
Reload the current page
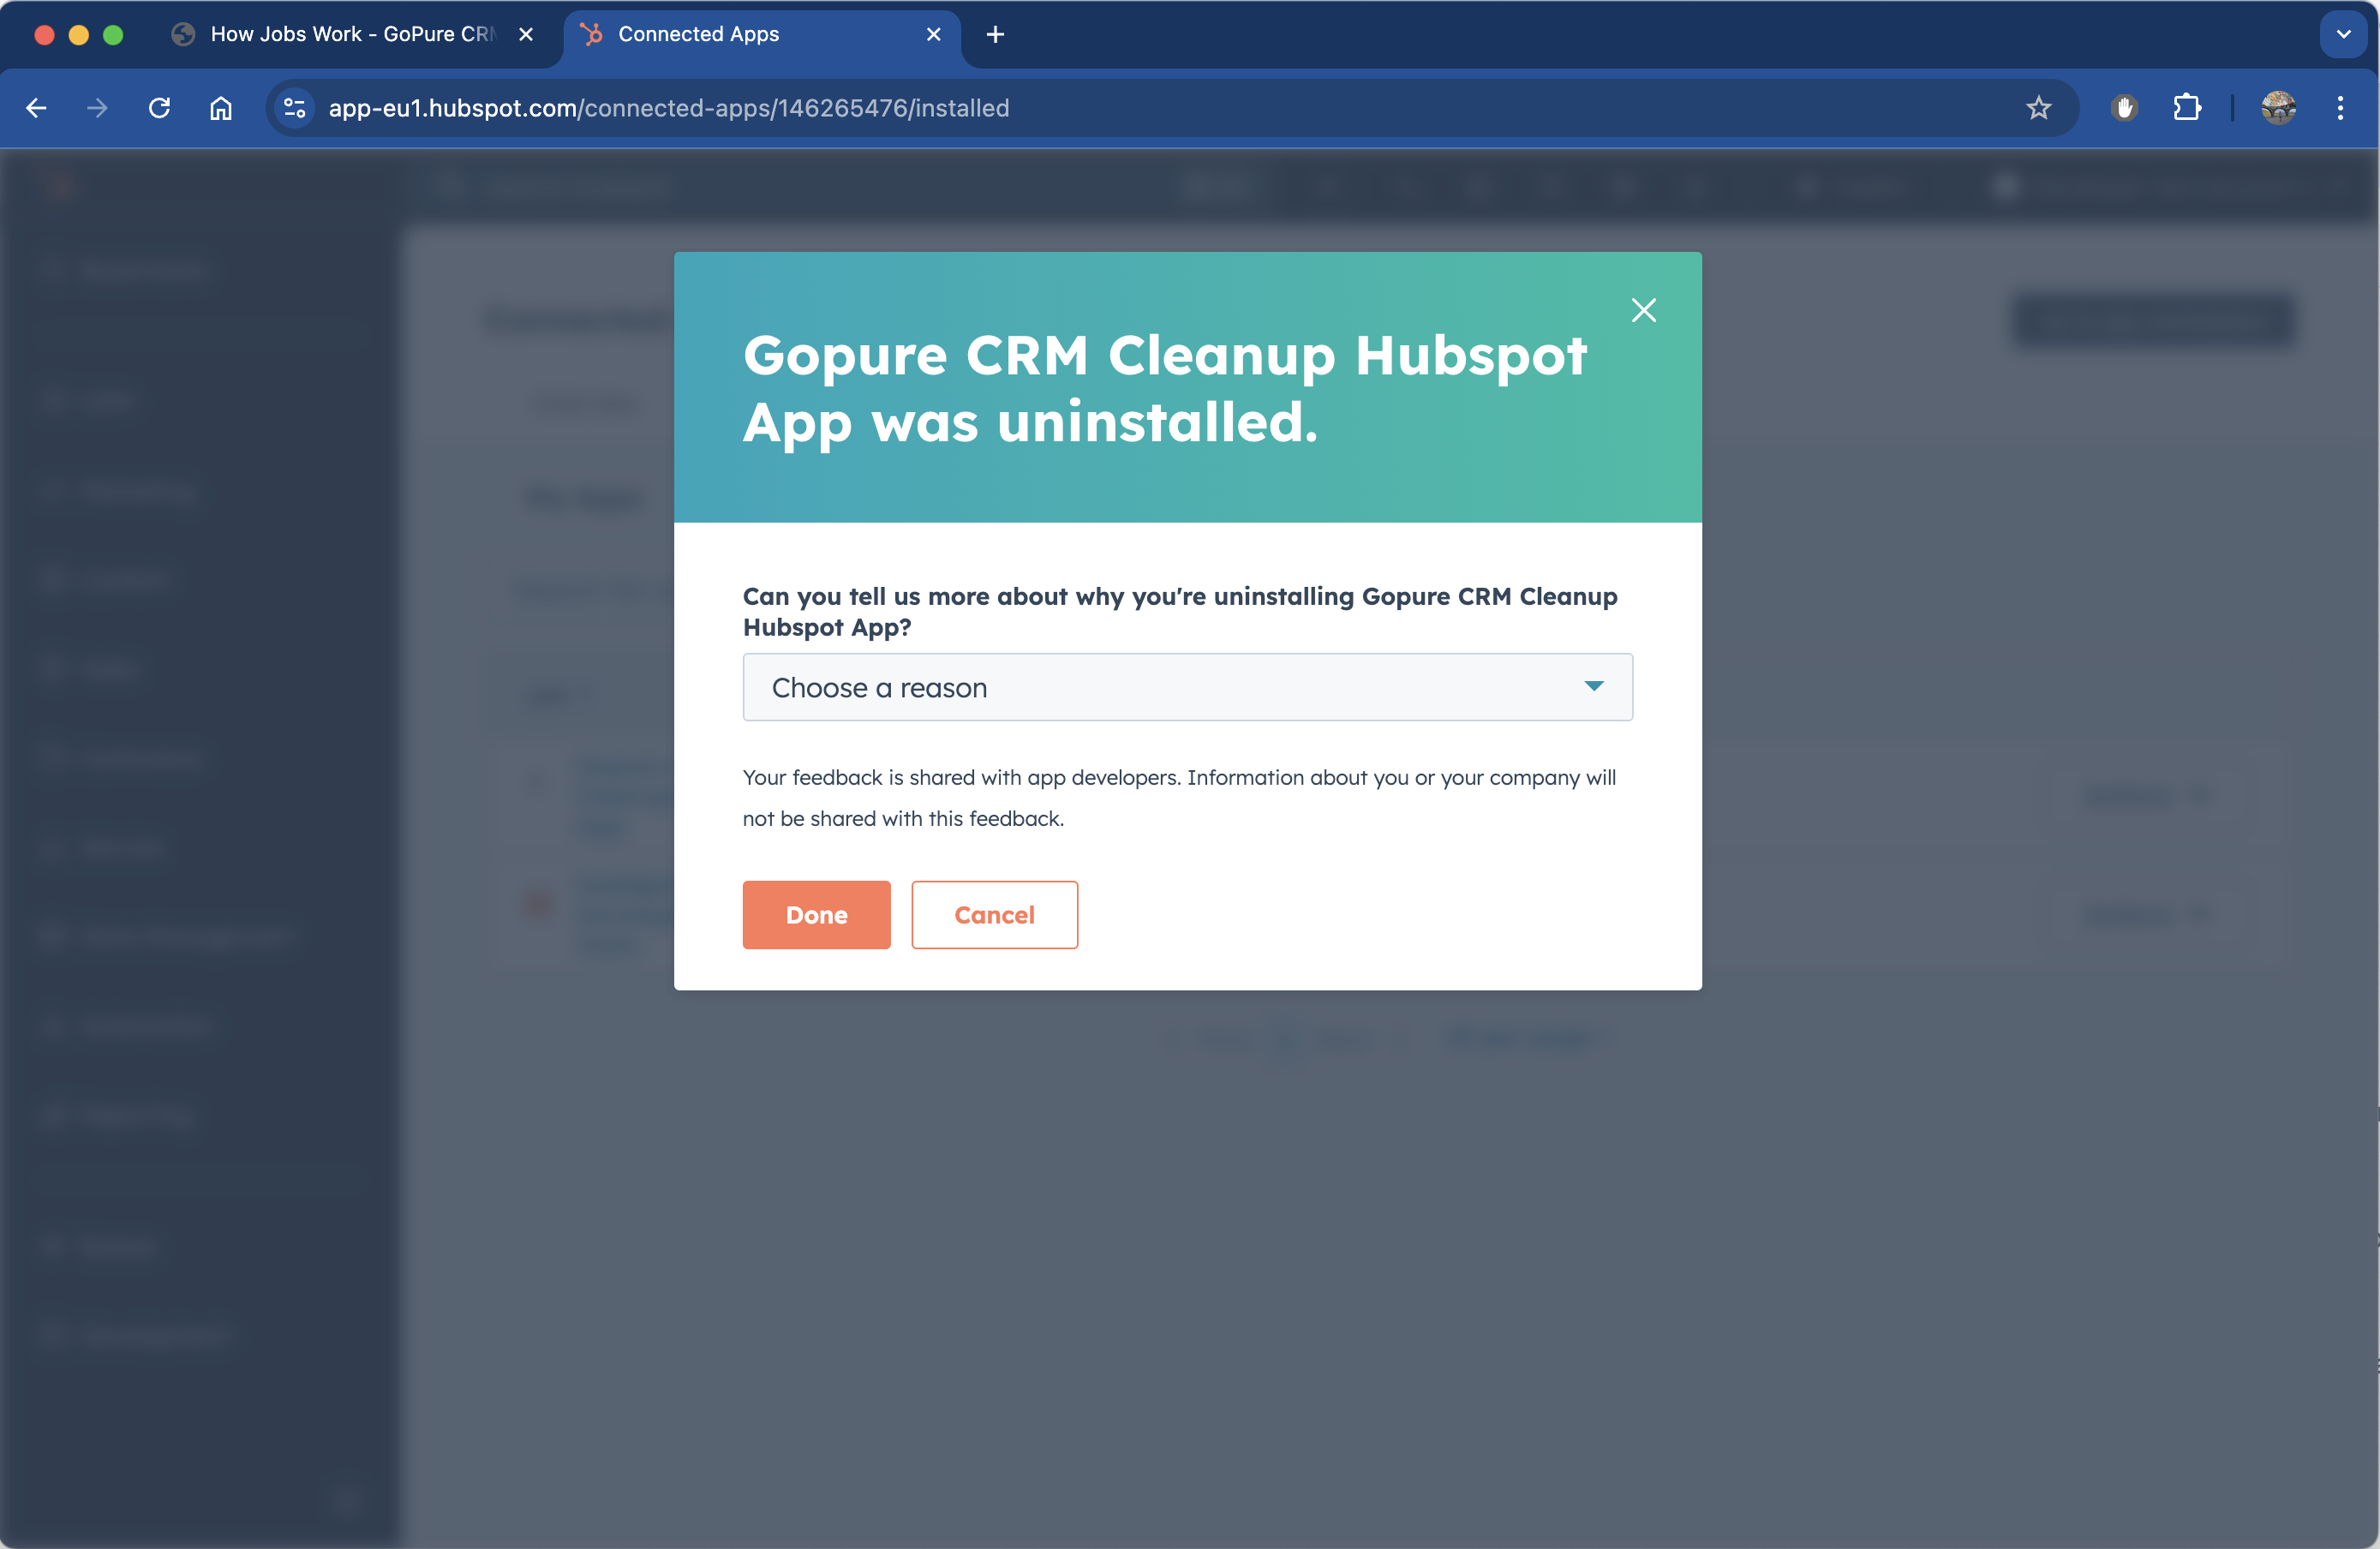pyautogui.click(x=159, y=108)
